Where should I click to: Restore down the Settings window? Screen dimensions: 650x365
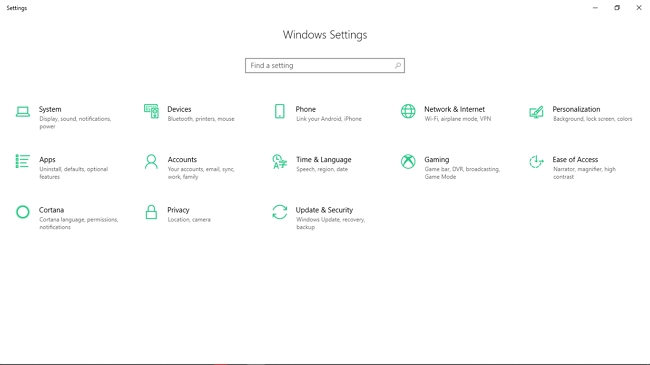click(617, 8)
